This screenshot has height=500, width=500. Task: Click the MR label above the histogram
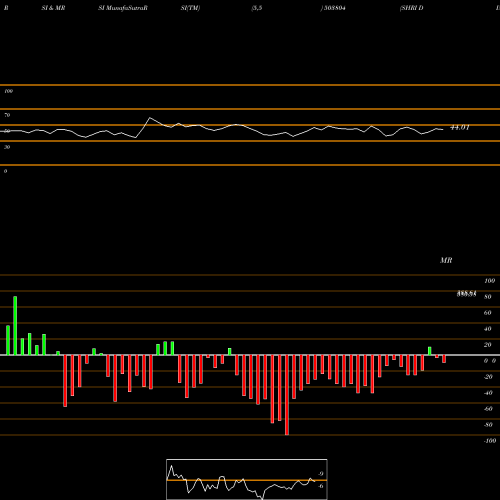tap(446, 260)
